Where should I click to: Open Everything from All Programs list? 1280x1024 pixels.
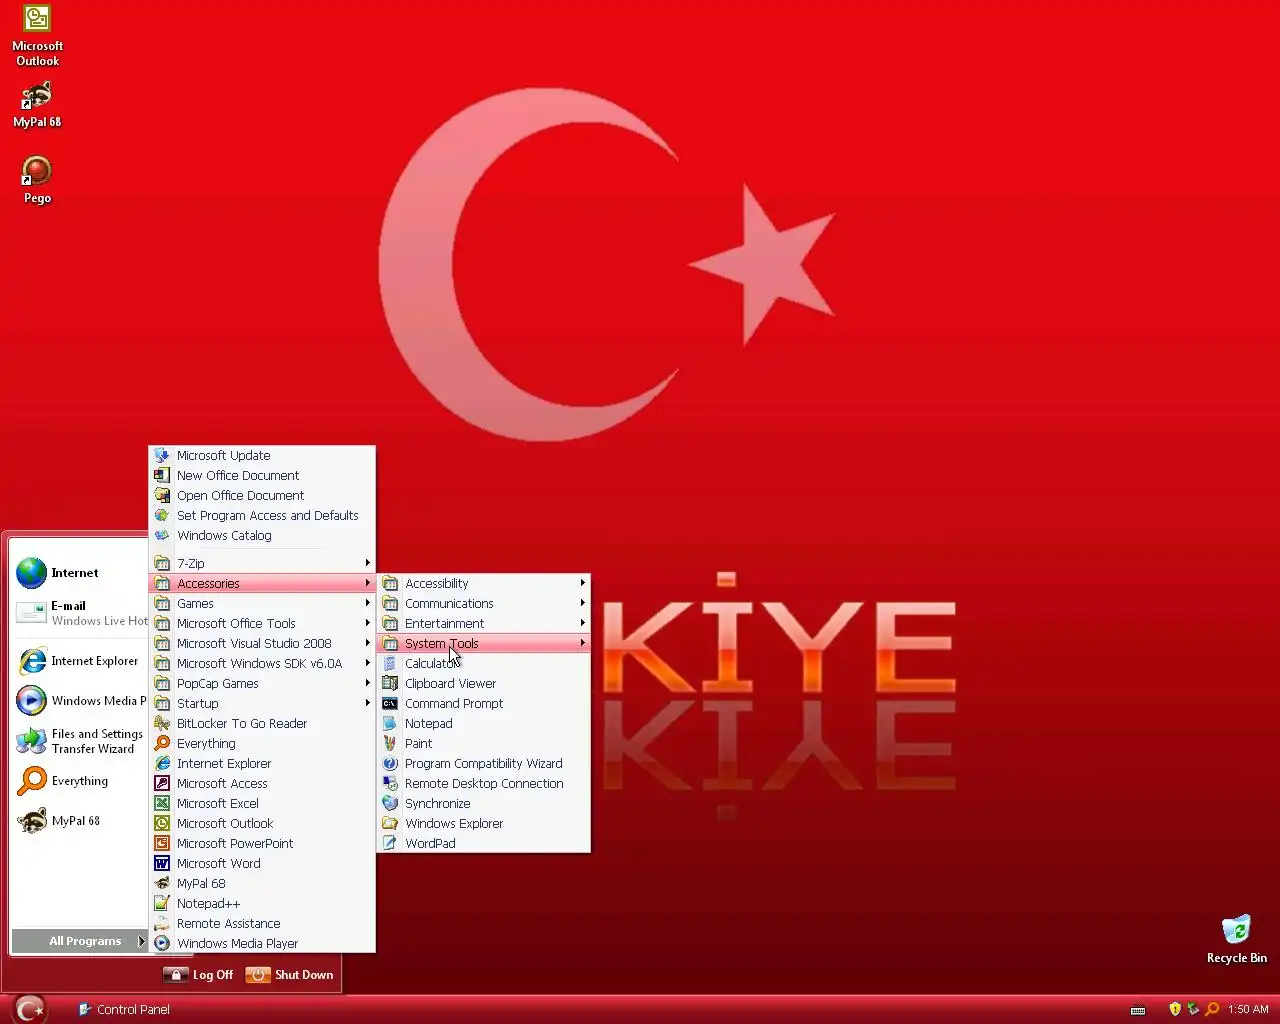tap(262, 743)
